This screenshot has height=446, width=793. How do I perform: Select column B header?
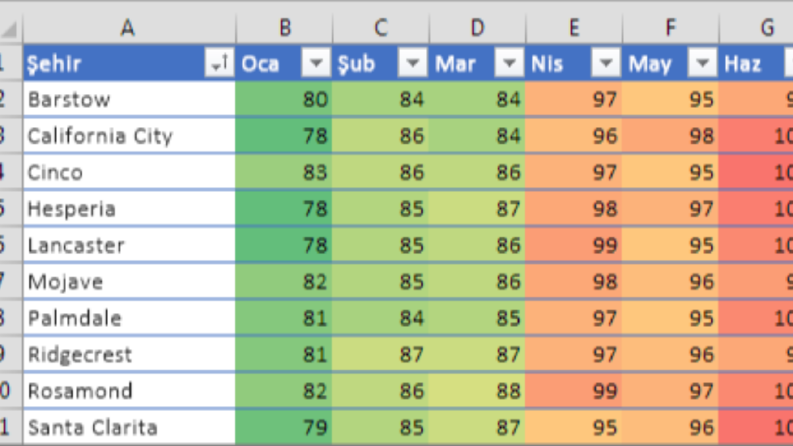point(284,27)
